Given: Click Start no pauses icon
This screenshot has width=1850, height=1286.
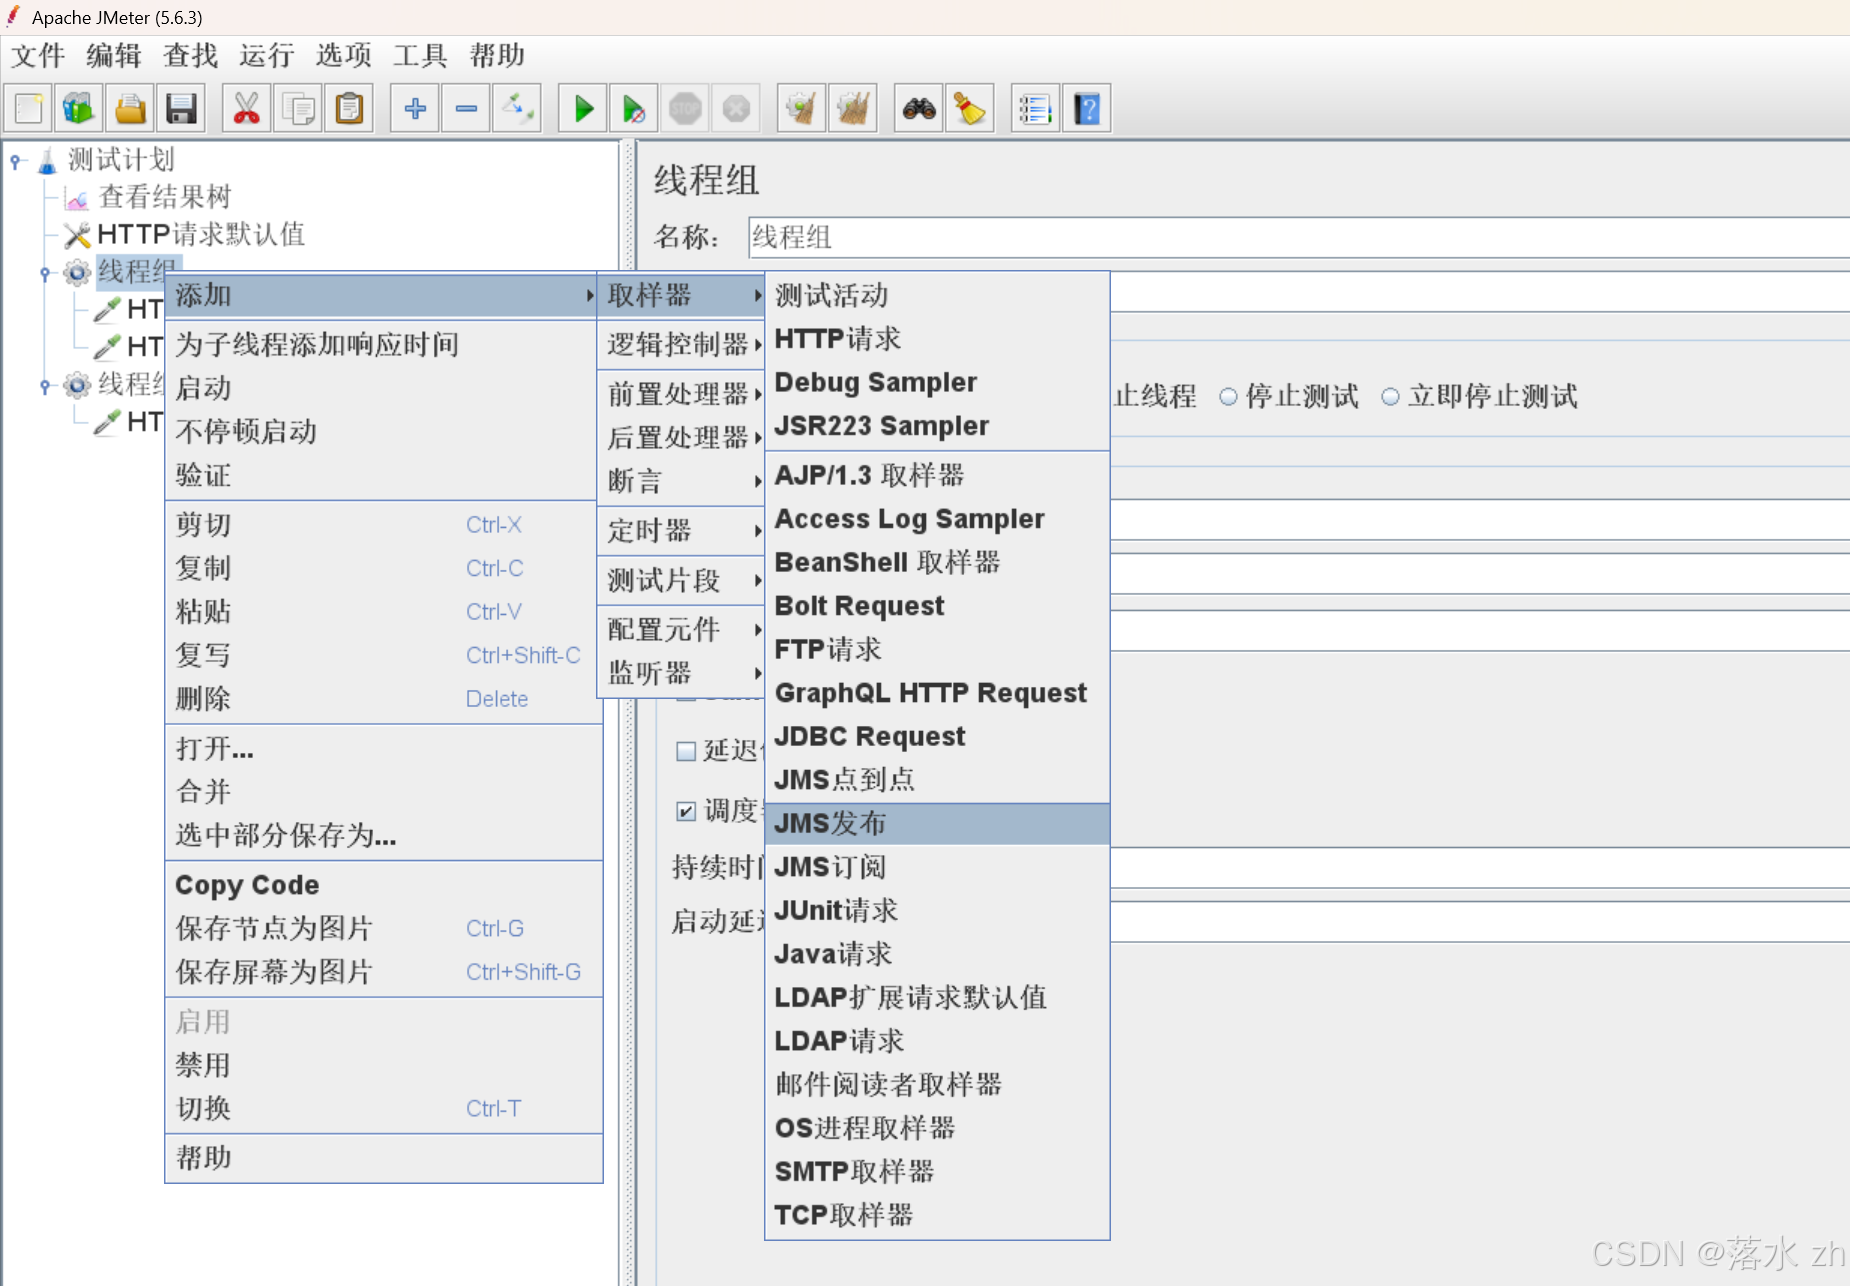Looking at the screenshot, I should [634, 108].
